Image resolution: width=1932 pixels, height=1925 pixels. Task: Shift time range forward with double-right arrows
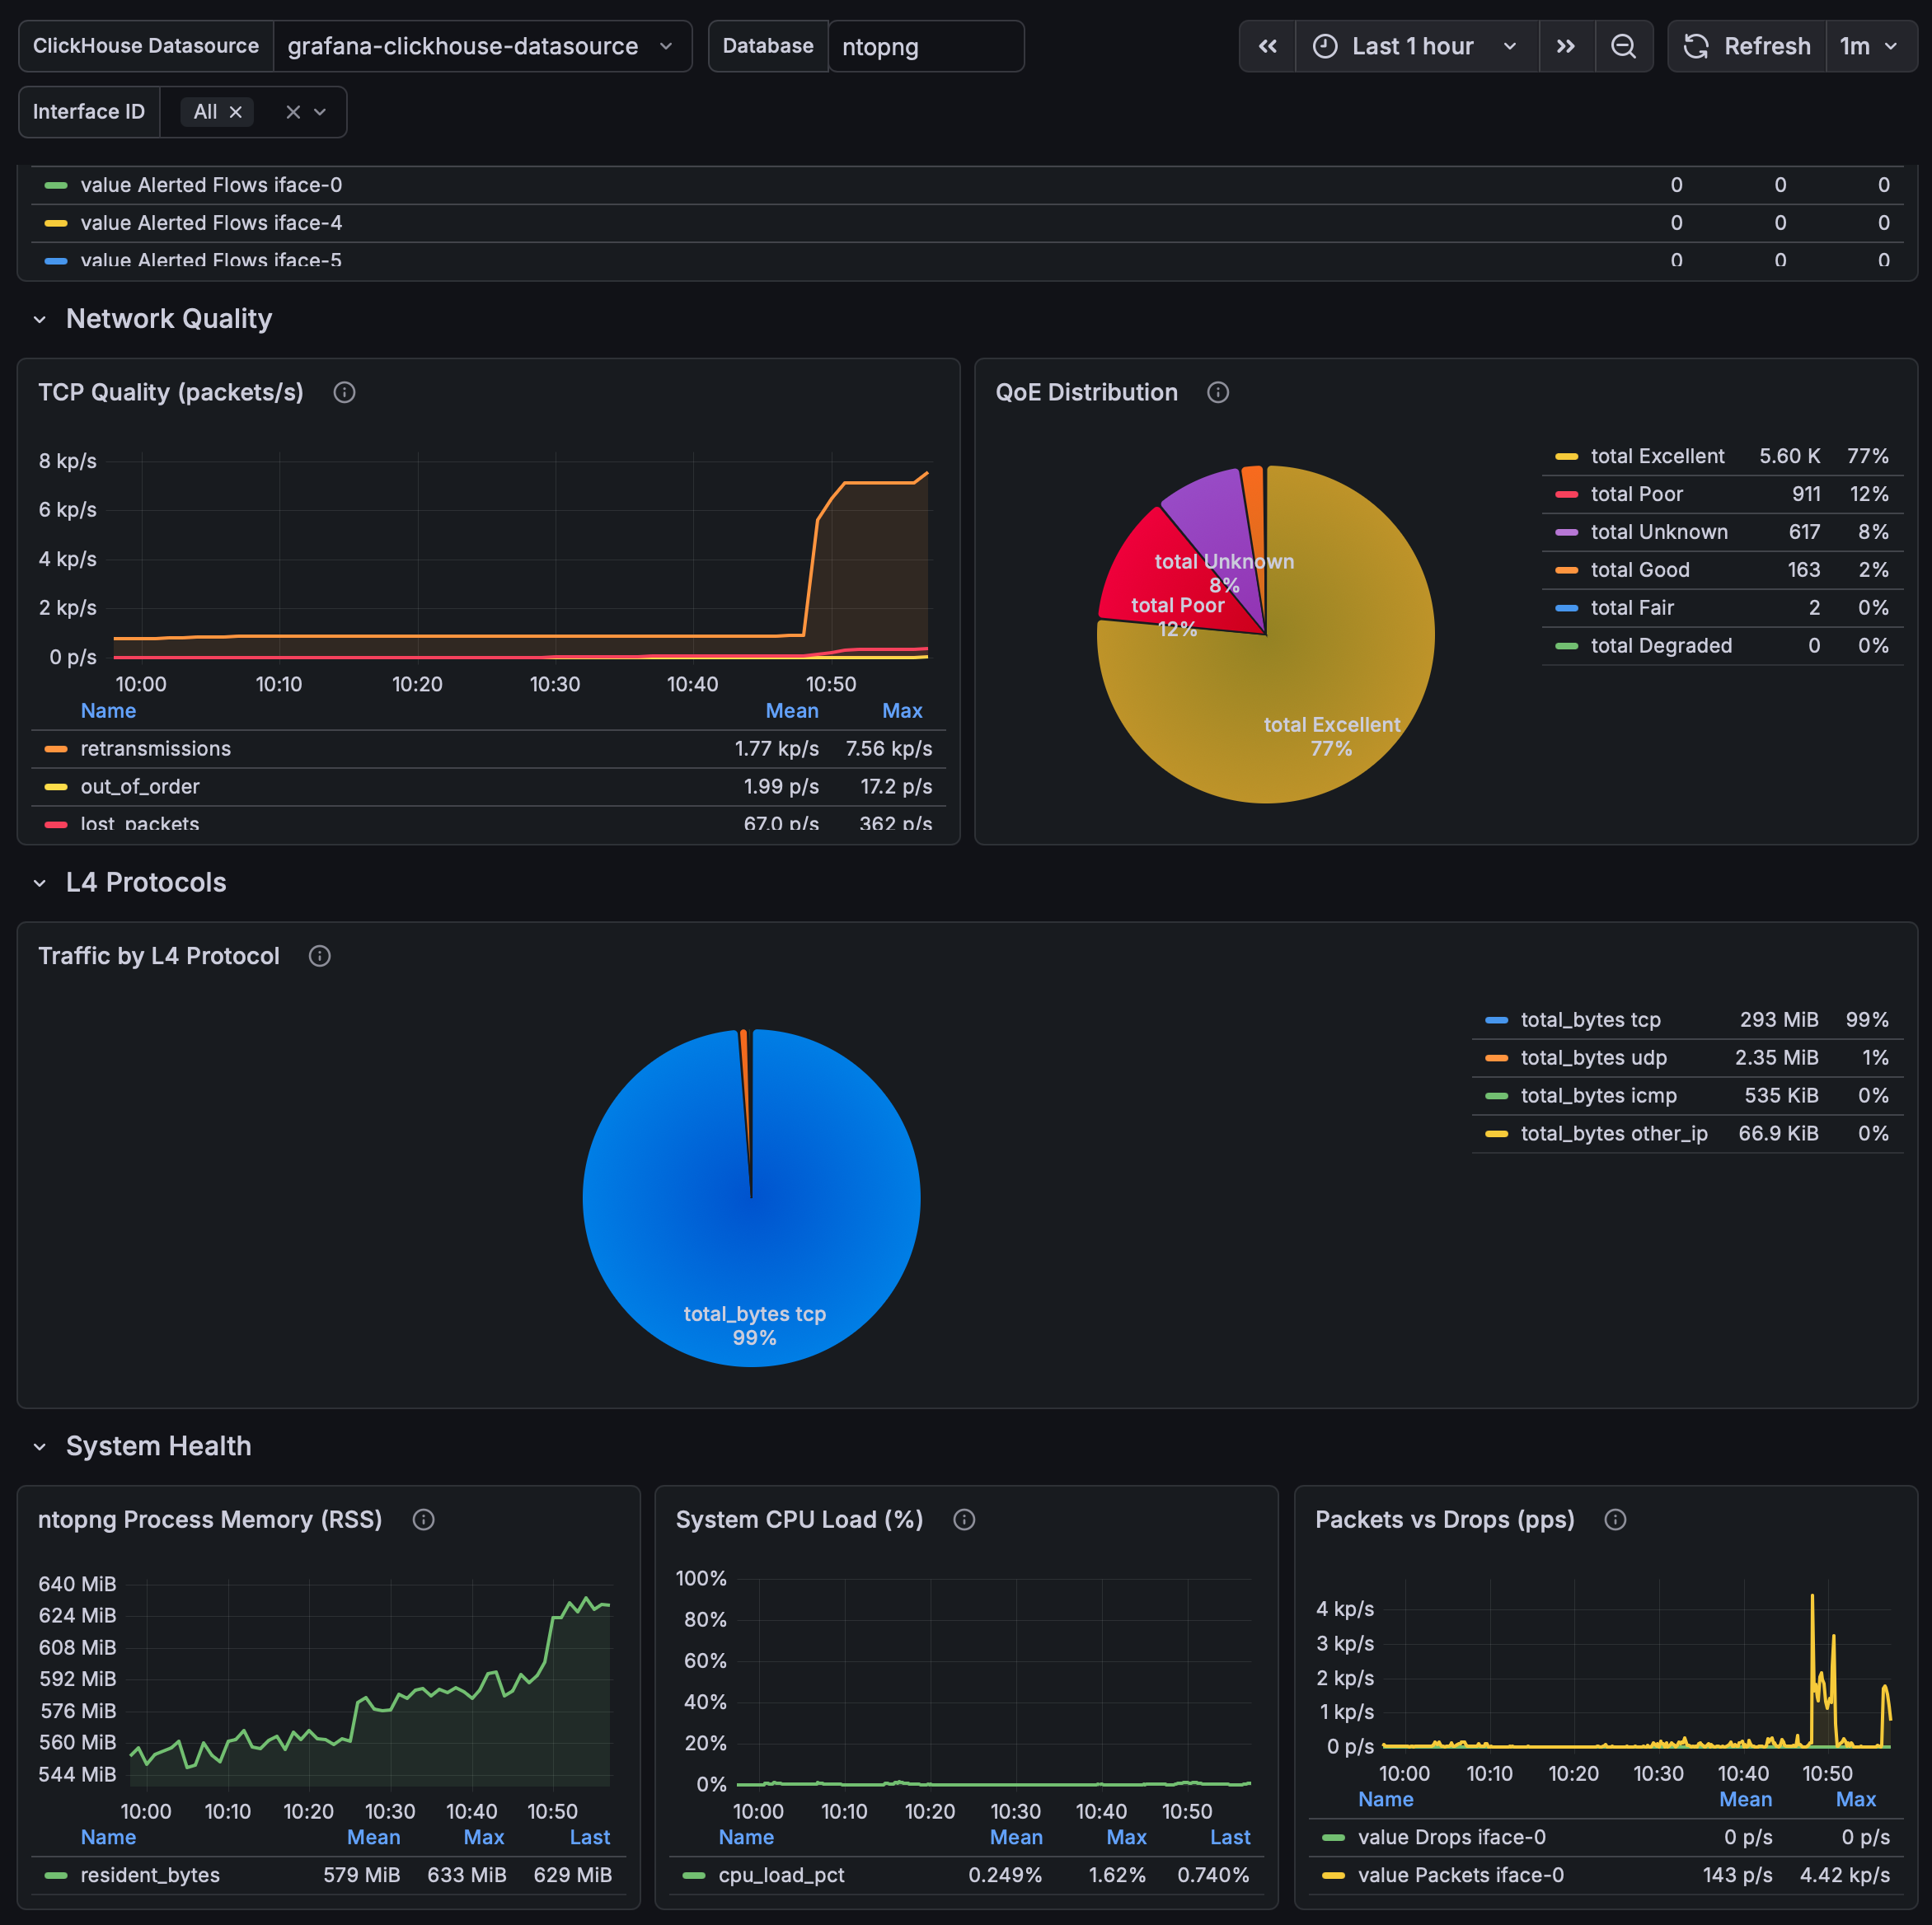pos(1566,46)
